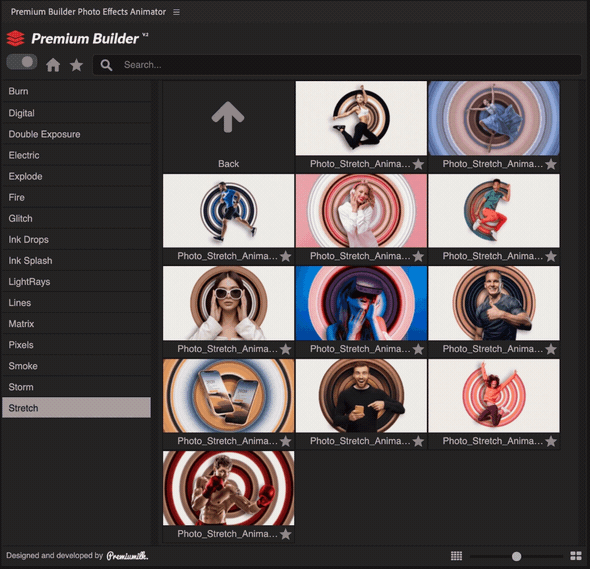This screenshot has width=590, height=569.
Task: Favorite the jumping woman in black preset
Action: click(x=418, y=164)
